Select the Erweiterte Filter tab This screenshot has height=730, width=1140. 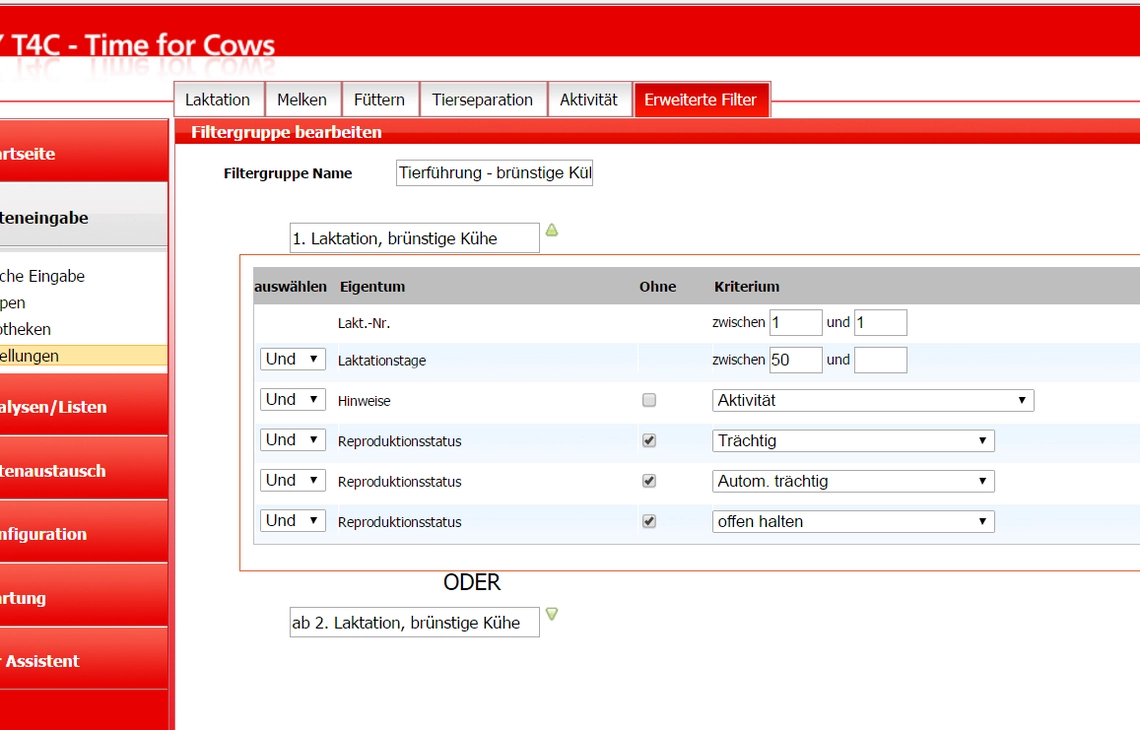pyautogui.click(x=701, y=100)
